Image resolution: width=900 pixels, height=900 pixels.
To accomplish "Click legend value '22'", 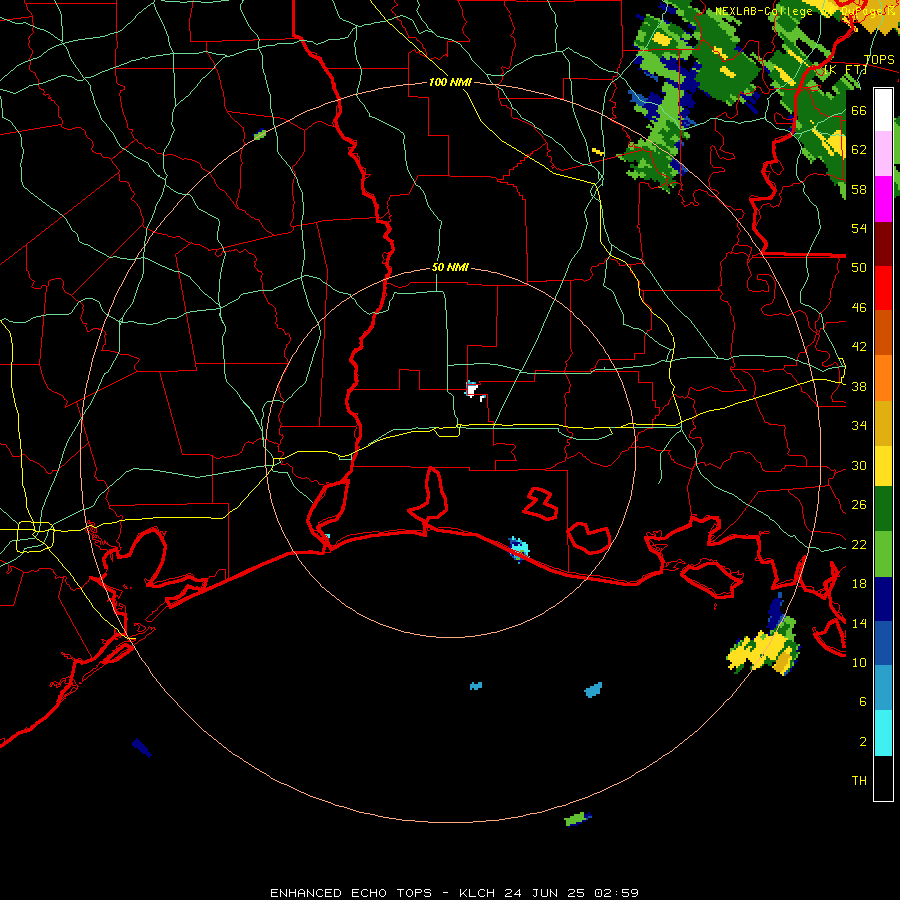I will pyautogui.click(x=859, y=544).
